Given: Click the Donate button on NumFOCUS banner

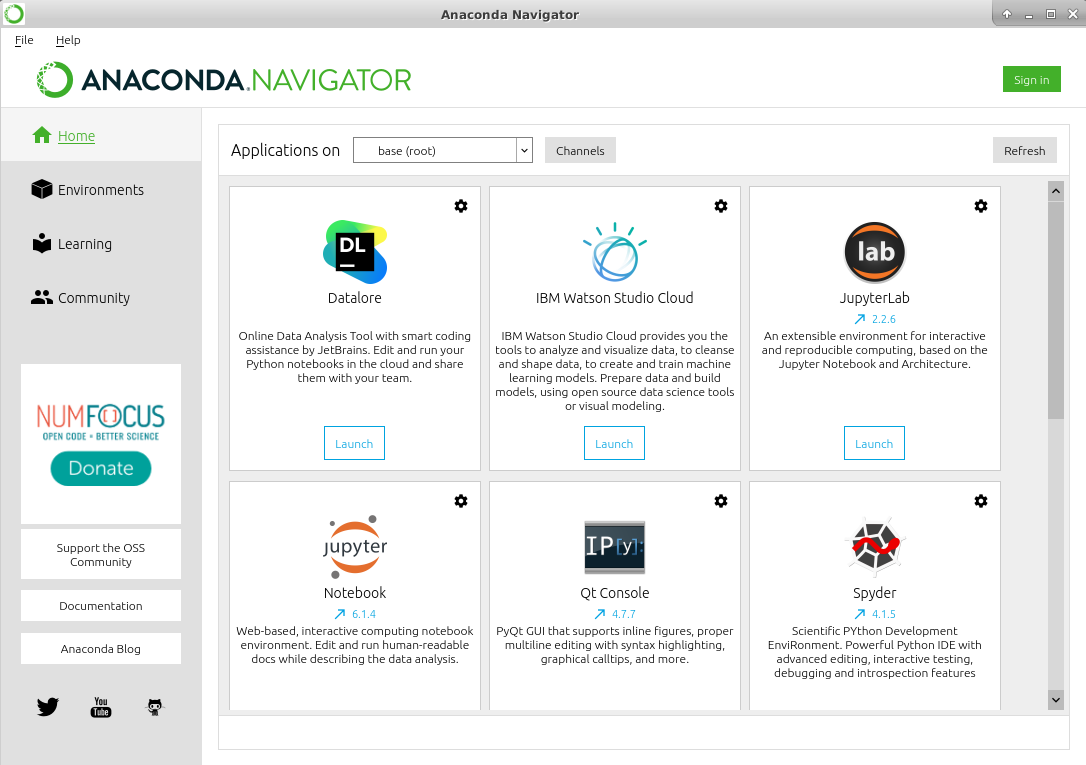Looking at the screenshot, I should (x=100, y=467).
